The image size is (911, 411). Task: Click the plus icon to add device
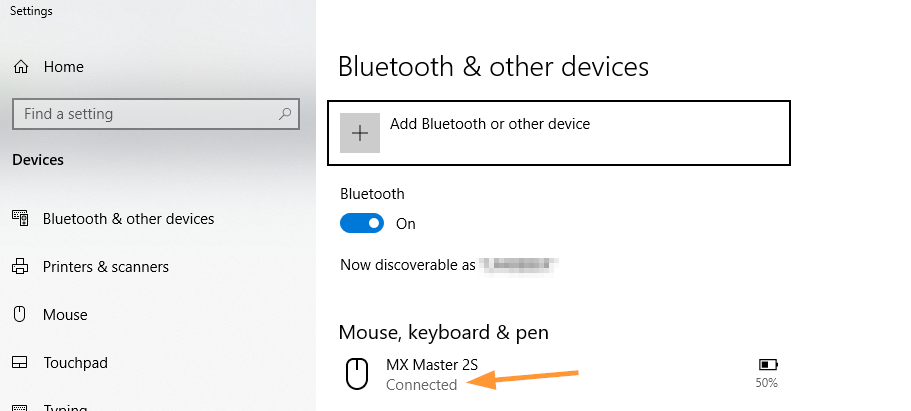point(360,133)
